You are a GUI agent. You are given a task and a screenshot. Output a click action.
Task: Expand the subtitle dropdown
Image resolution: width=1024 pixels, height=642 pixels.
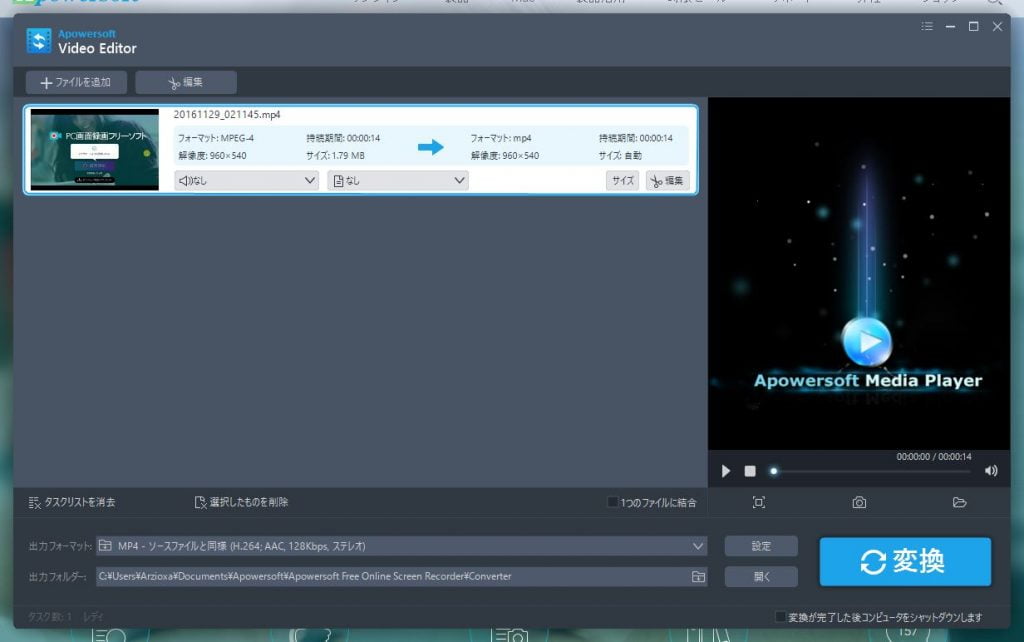[x=398, y=181]
